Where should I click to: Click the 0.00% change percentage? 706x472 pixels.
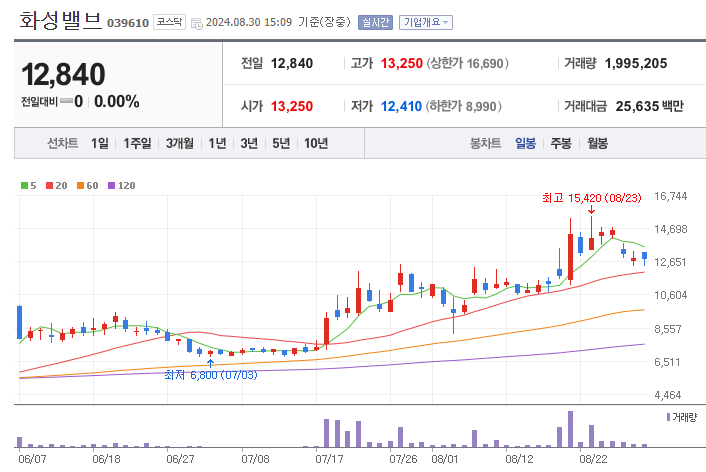(x=117, y=102)
